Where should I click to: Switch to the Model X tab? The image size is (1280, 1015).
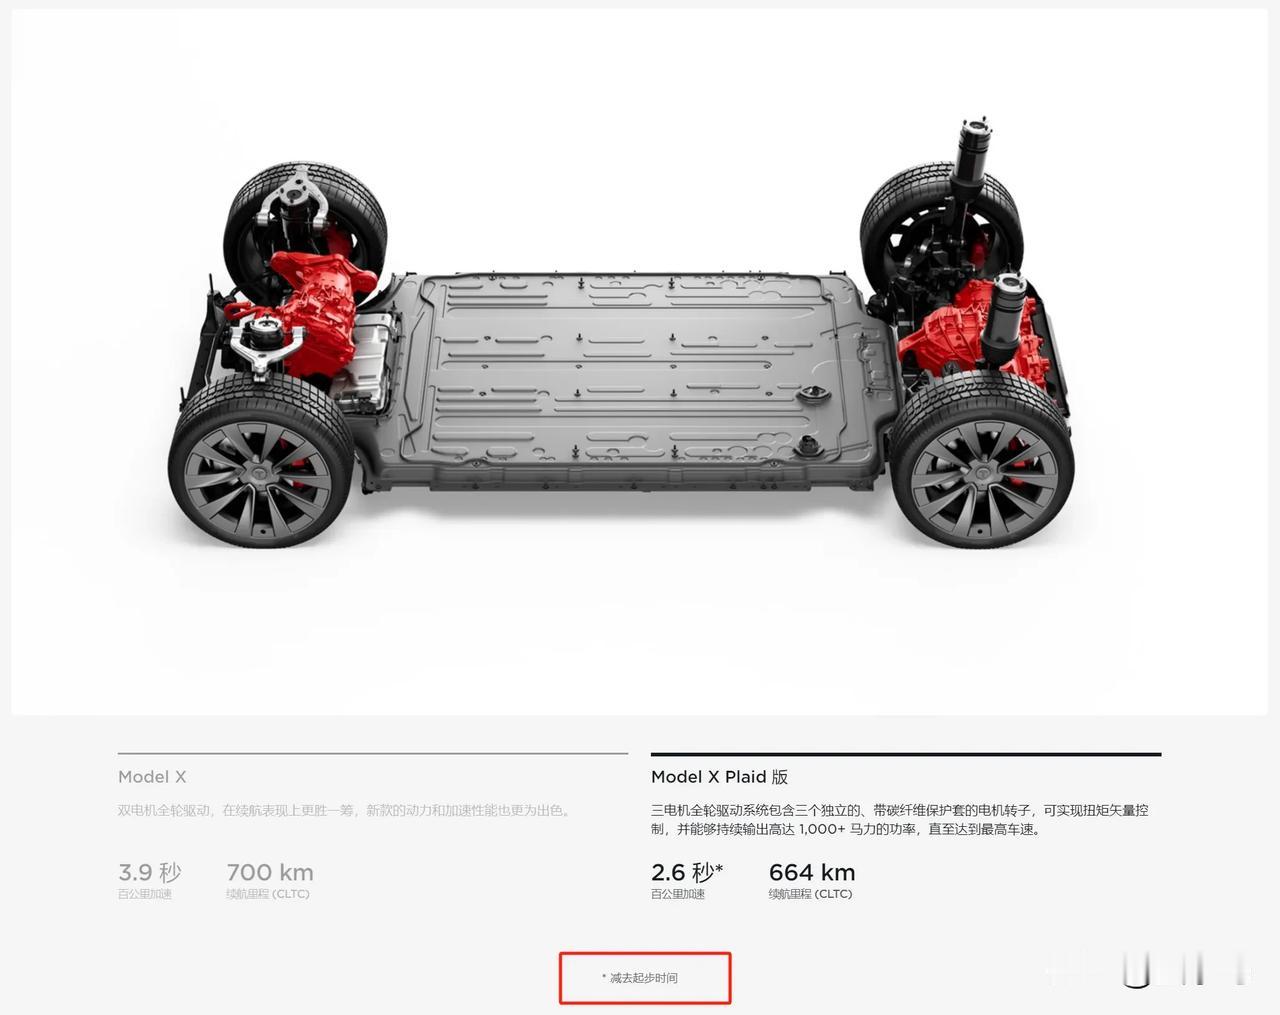tap(152, 777)
